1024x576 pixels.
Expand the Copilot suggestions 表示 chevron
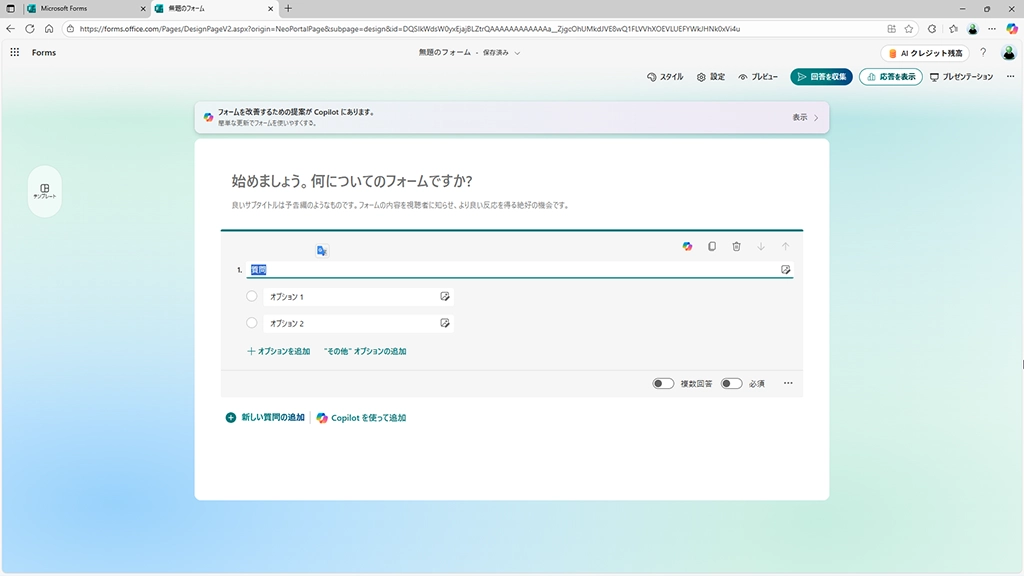click(x=816, y=118)
